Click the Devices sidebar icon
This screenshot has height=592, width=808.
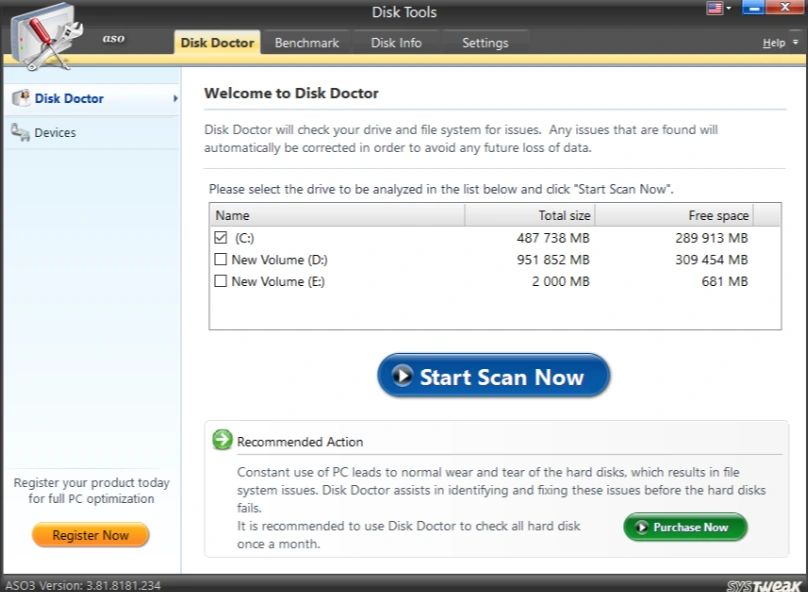pyautogui.click(x=20, y=132)
